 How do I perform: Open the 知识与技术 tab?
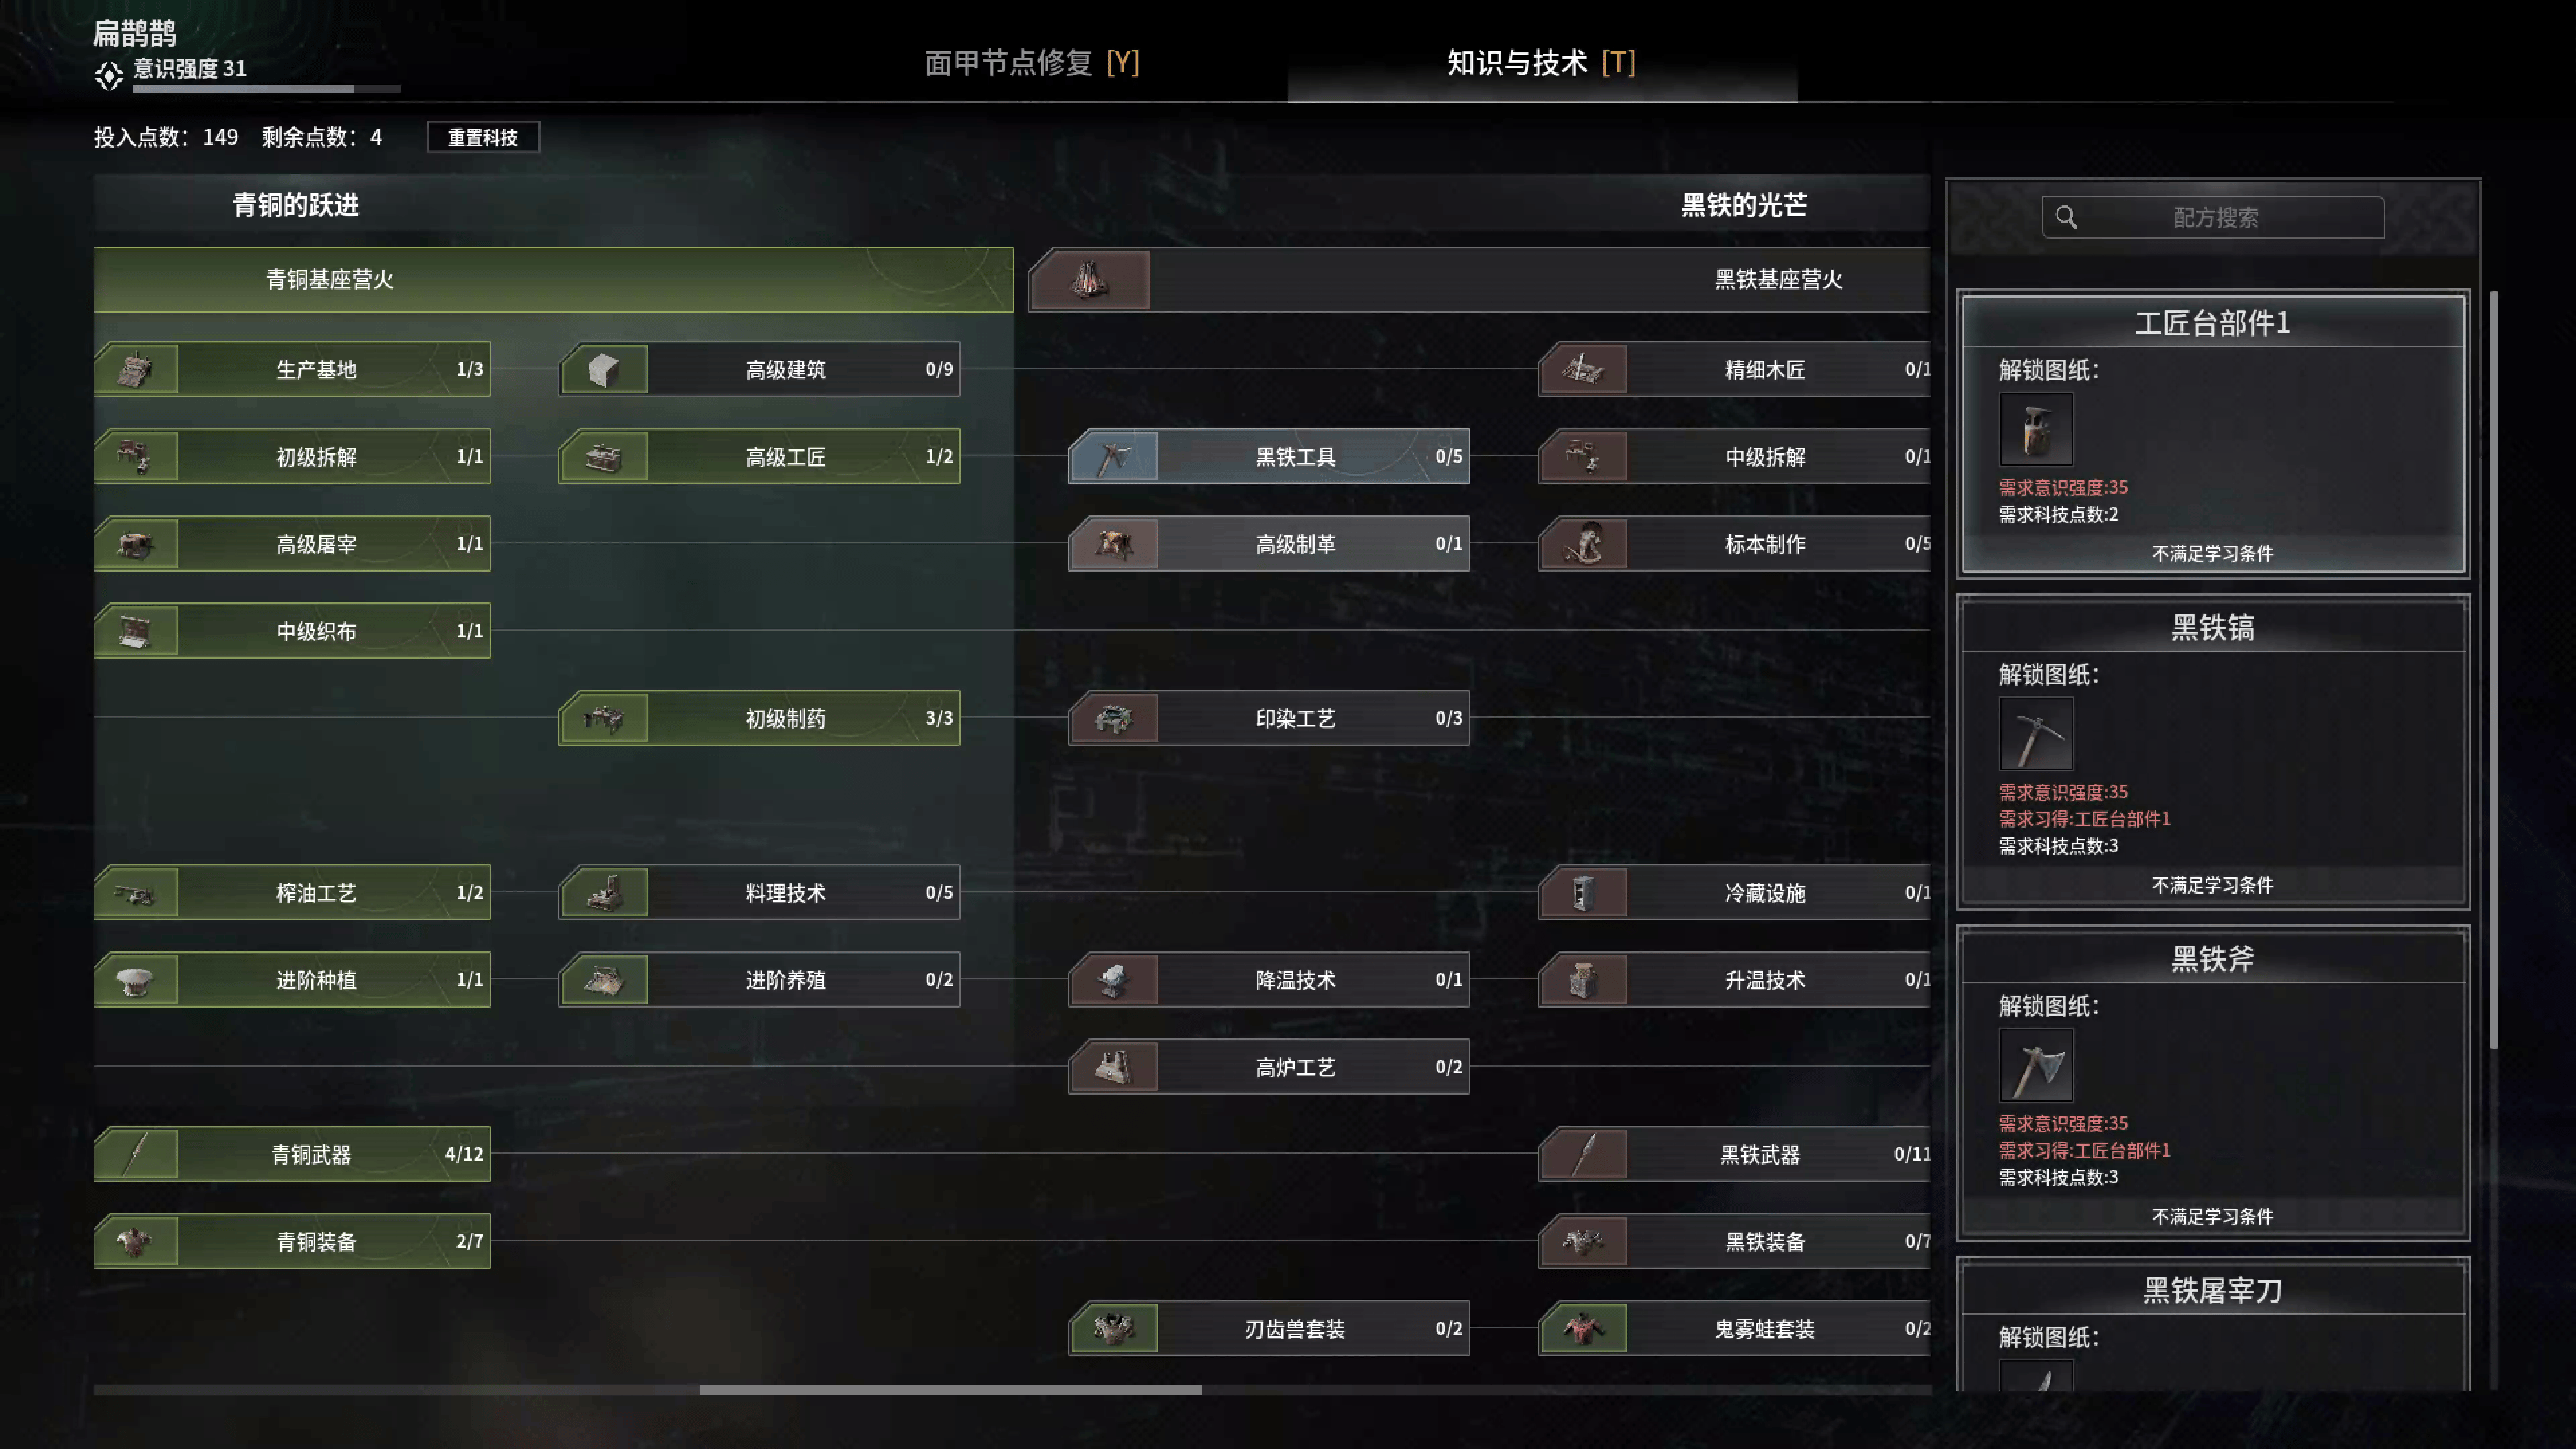1541,63
